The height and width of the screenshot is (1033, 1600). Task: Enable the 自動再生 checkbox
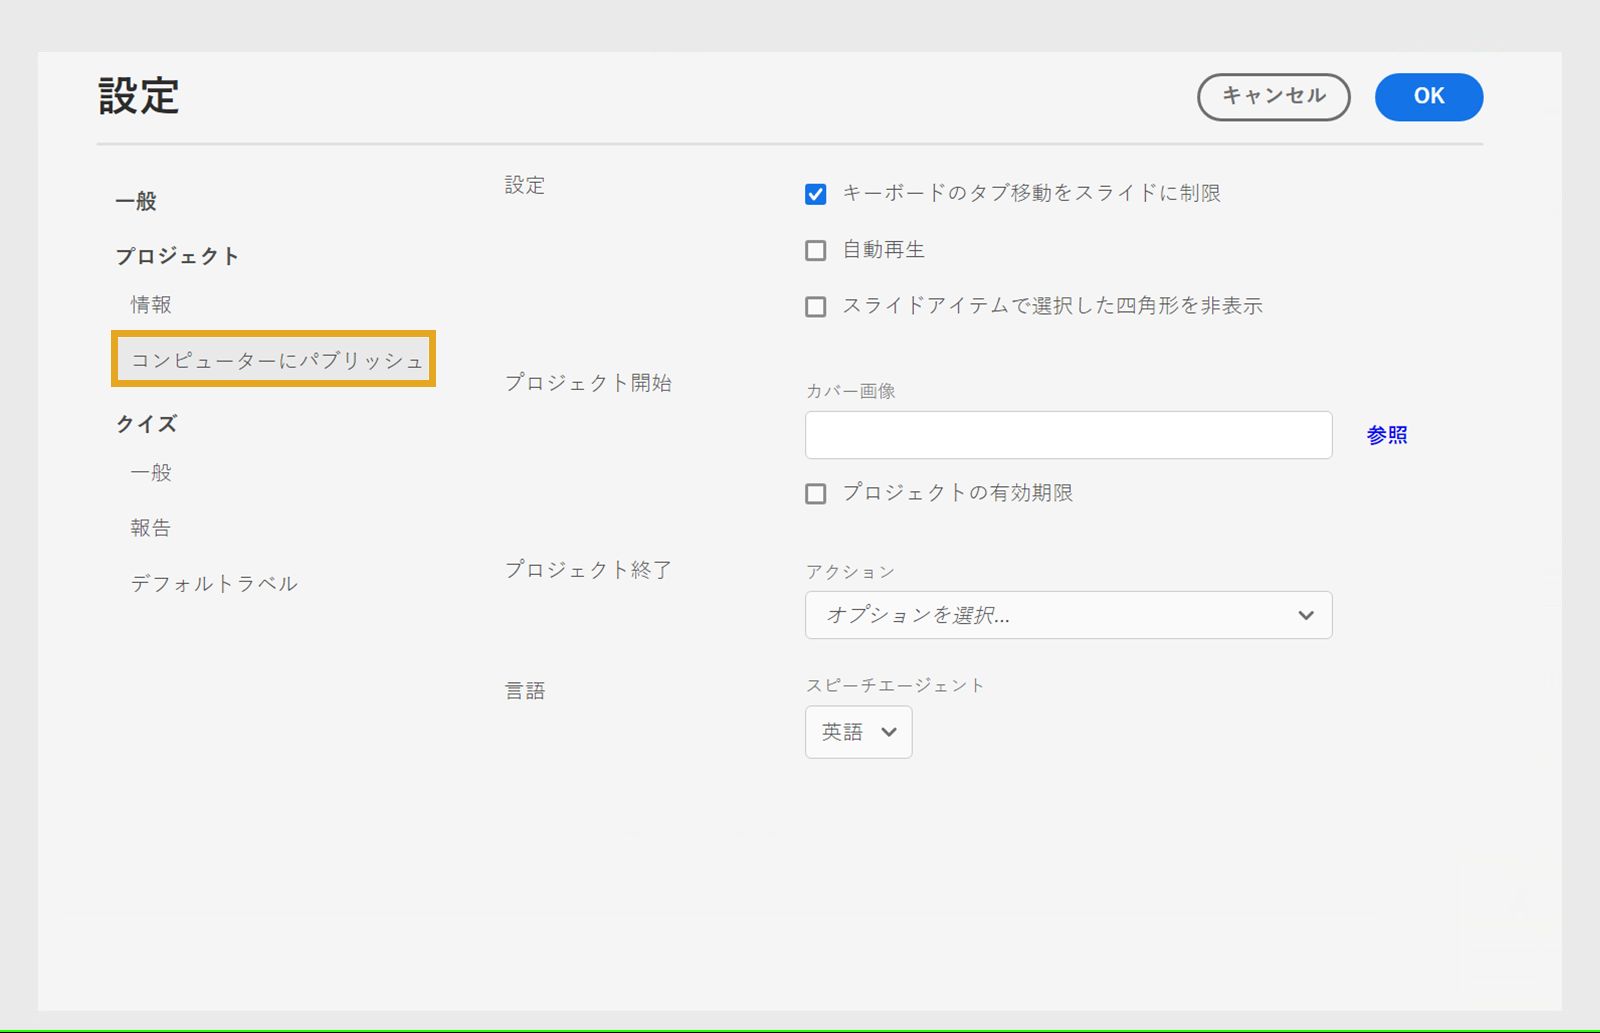(816, 250)
